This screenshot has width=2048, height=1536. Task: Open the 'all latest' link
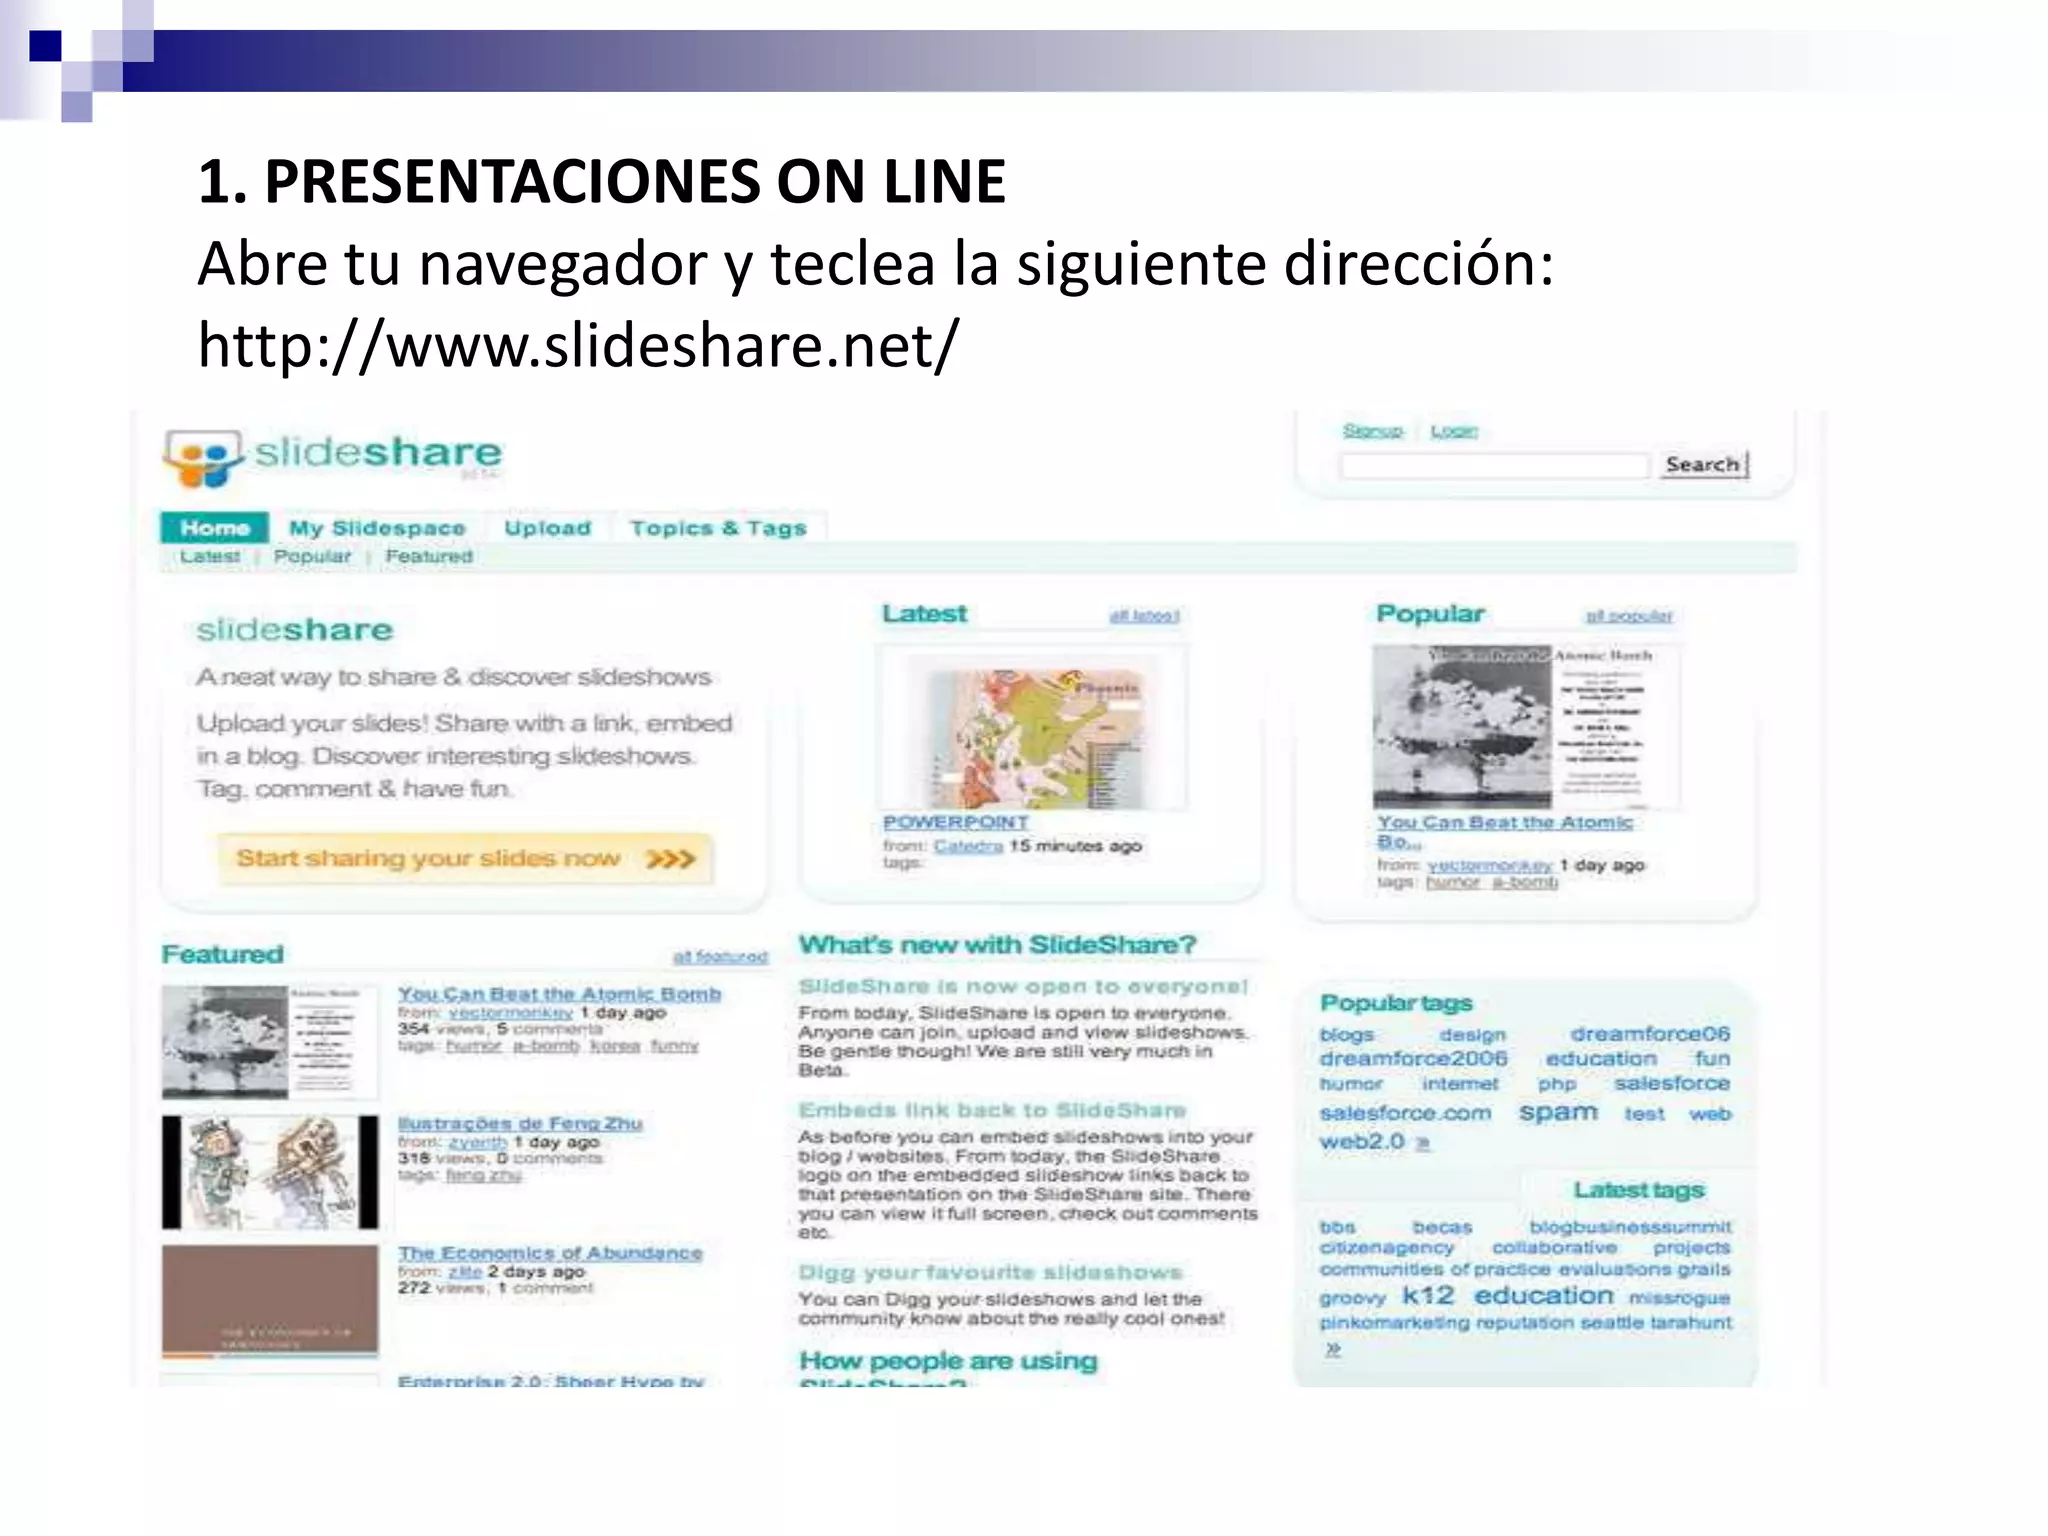(1144, 616)
